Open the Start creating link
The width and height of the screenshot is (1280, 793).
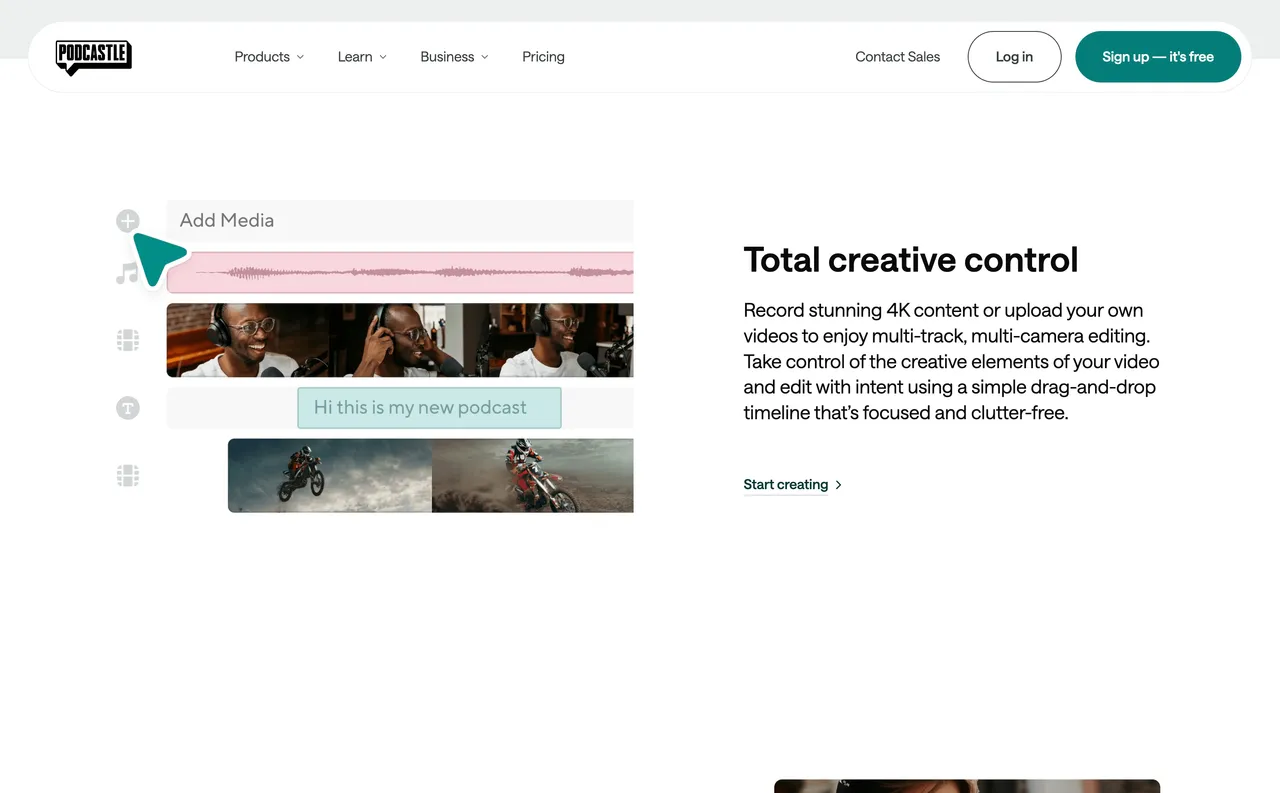786,484
